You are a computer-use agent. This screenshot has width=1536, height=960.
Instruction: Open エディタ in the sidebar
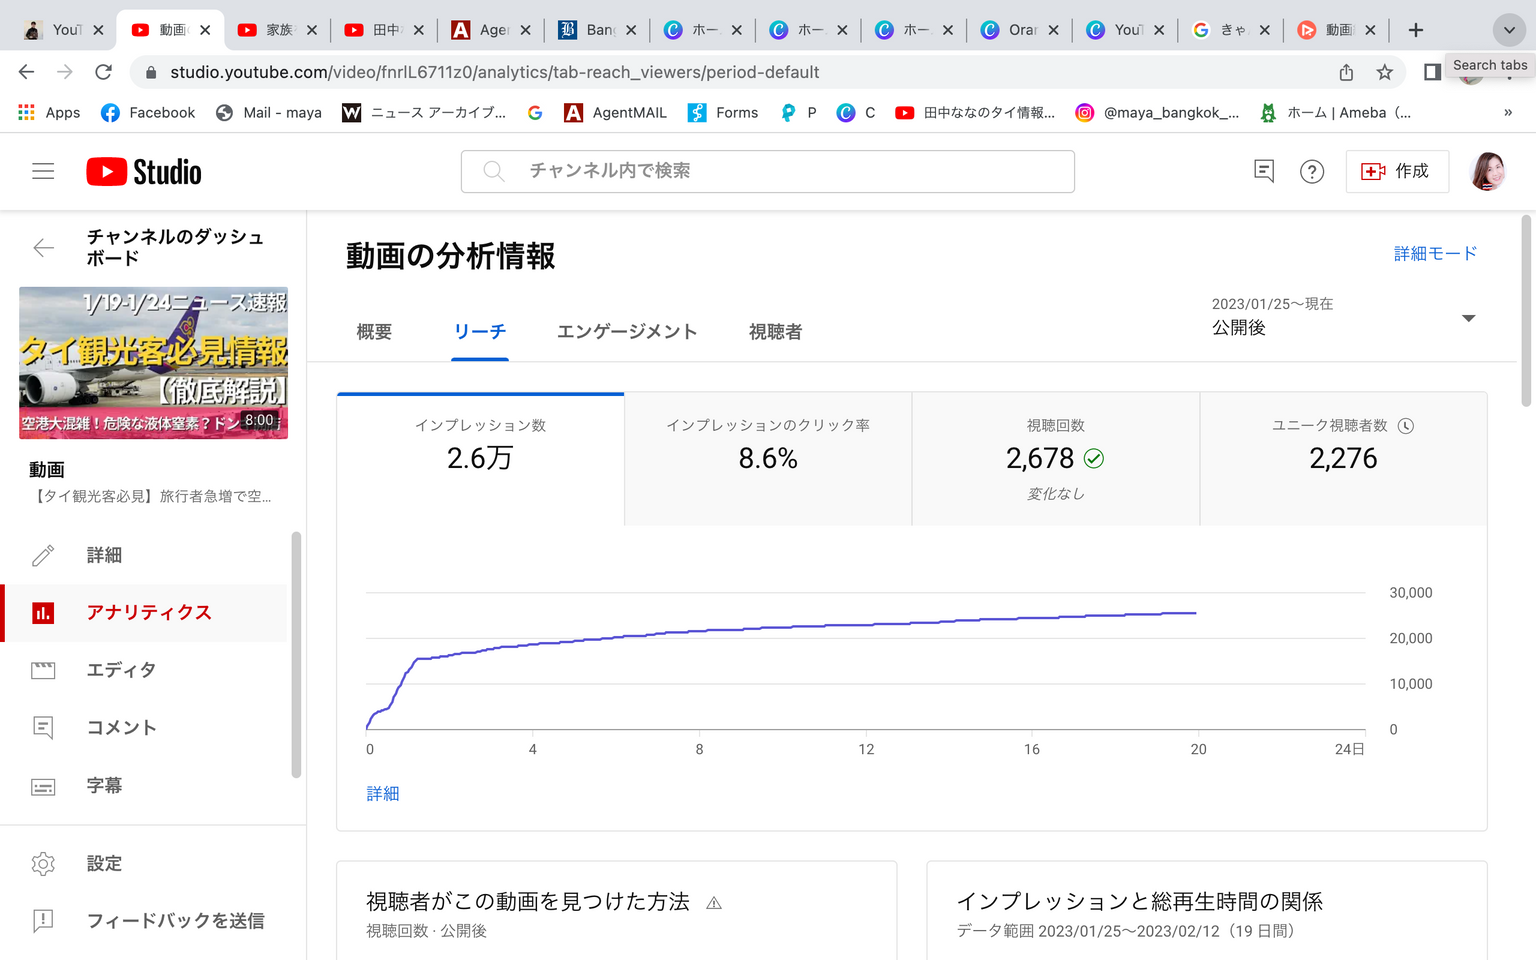click(120, 670)
